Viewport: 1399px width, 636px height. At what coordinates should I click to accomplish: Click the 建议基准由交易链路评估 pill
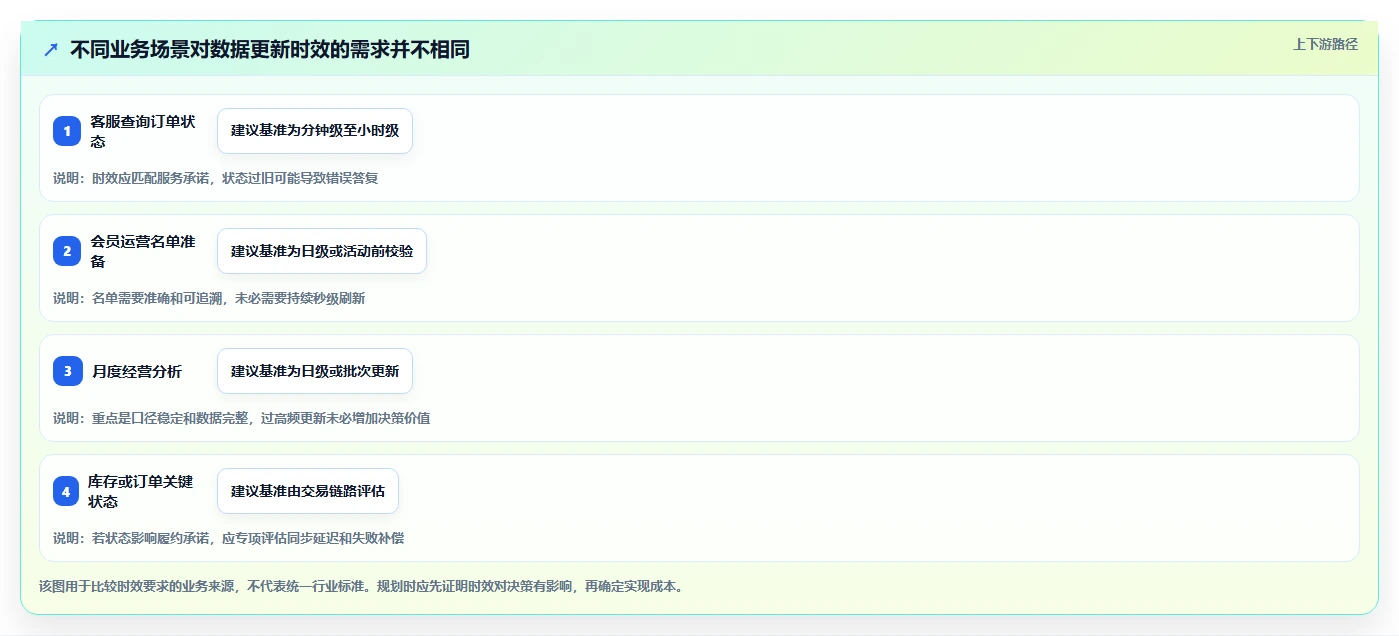[x=308, y=491]
